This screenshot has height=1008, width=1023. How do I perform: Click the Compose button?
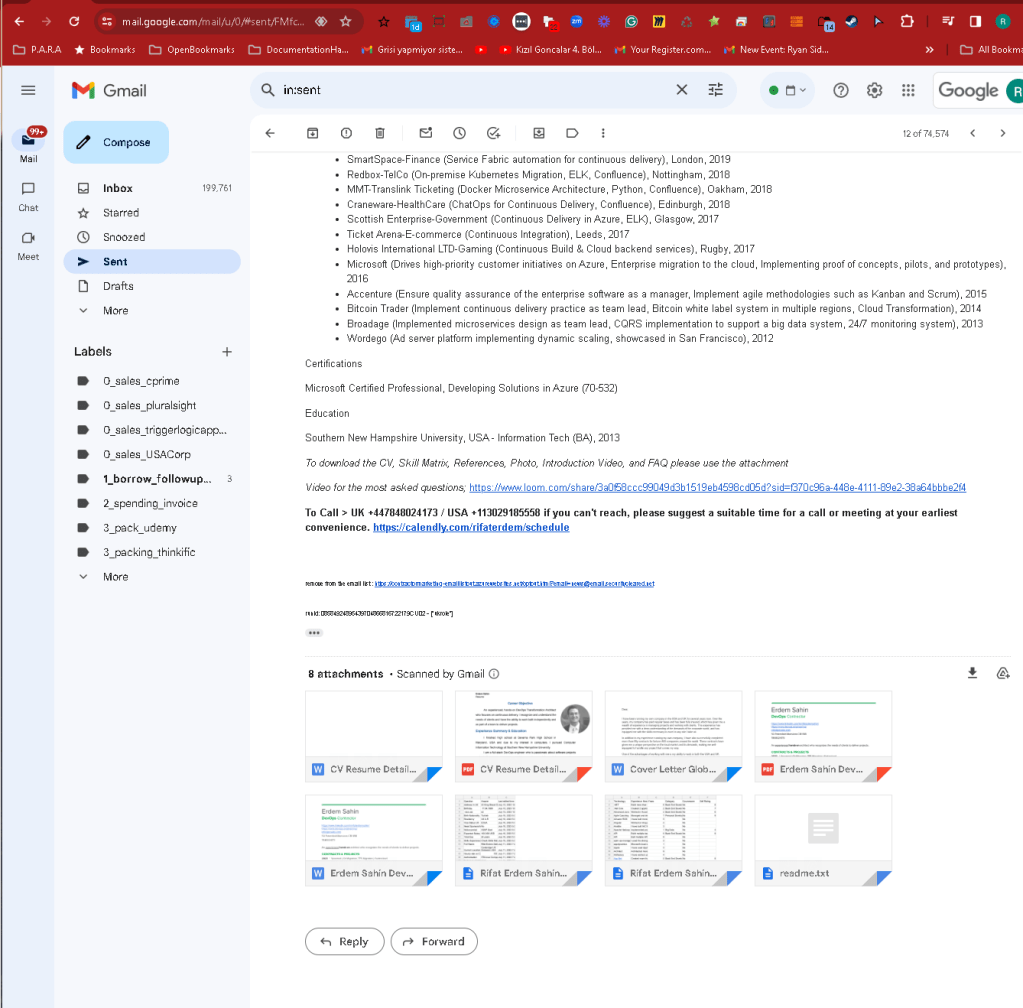(x=116, y=142)
